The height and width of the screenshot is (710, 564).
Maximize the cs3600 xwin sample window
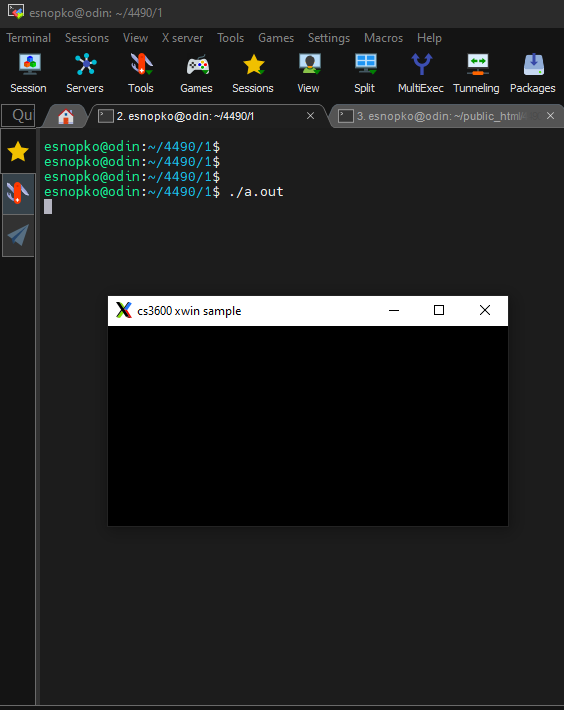point(439,310)
